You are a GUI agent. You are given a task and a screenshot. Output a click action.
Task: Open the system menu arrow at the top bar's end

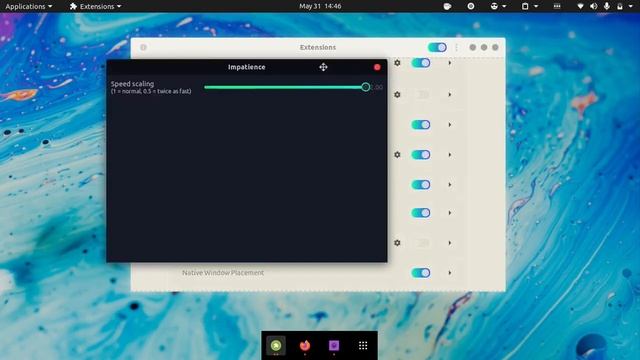click(631, 7)
